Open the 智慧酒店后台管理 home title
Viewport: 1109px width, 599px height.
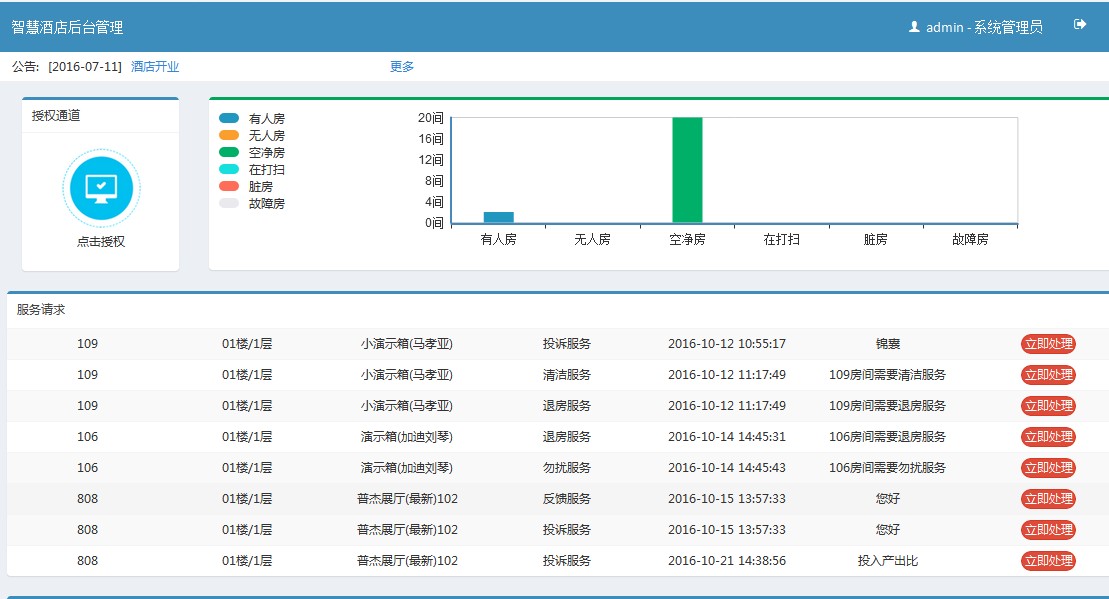point(68,27)
